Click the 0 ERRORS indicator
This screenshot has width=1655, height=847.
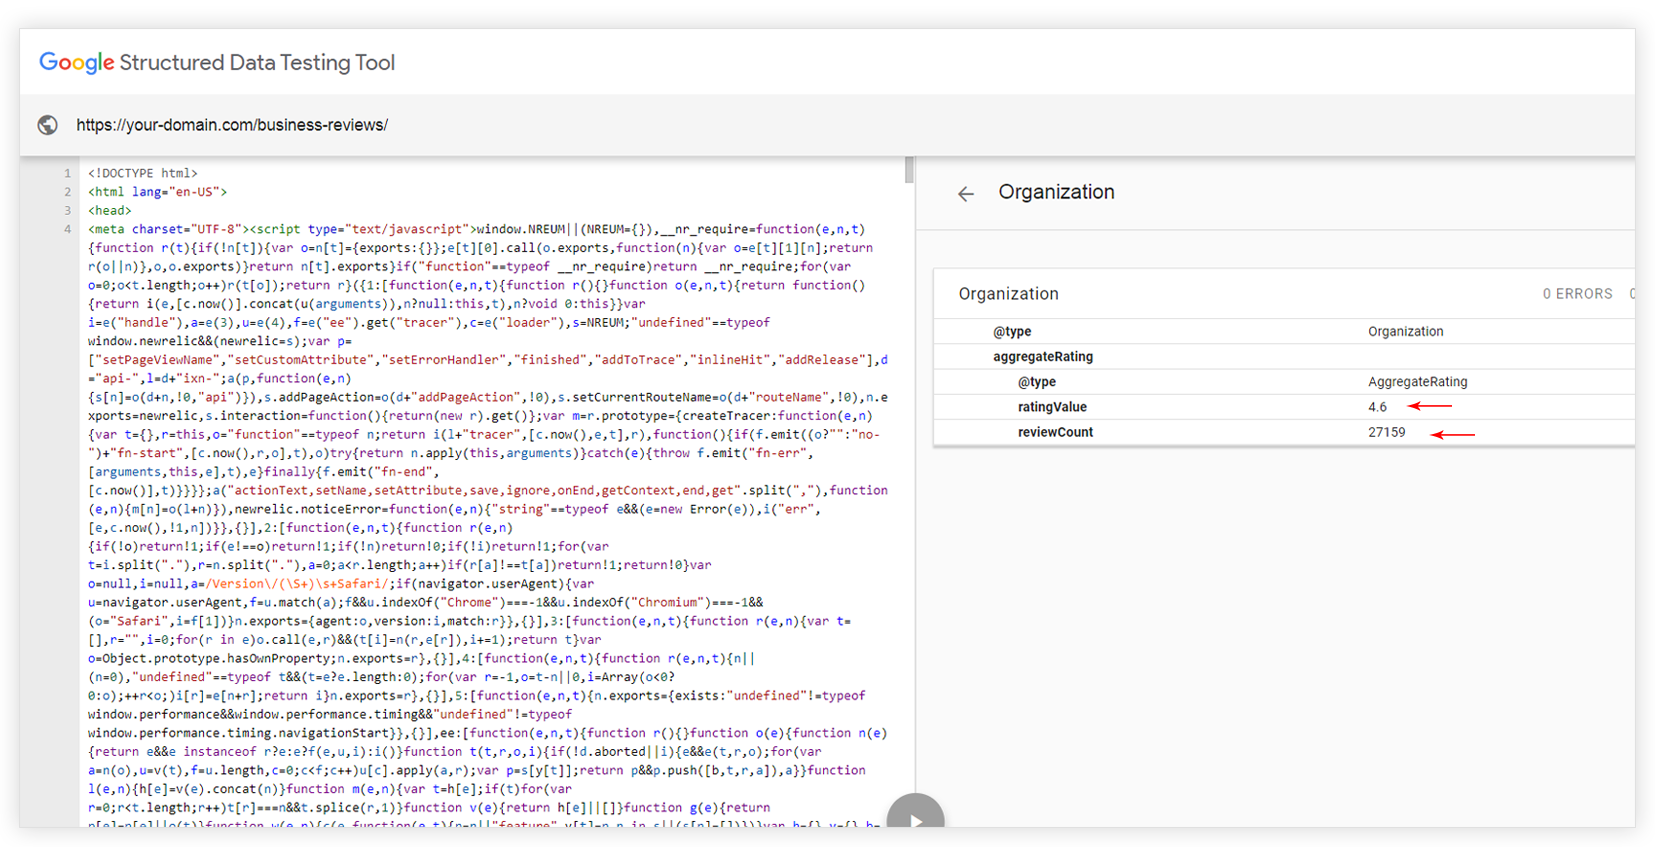(x=1577, y=294)
